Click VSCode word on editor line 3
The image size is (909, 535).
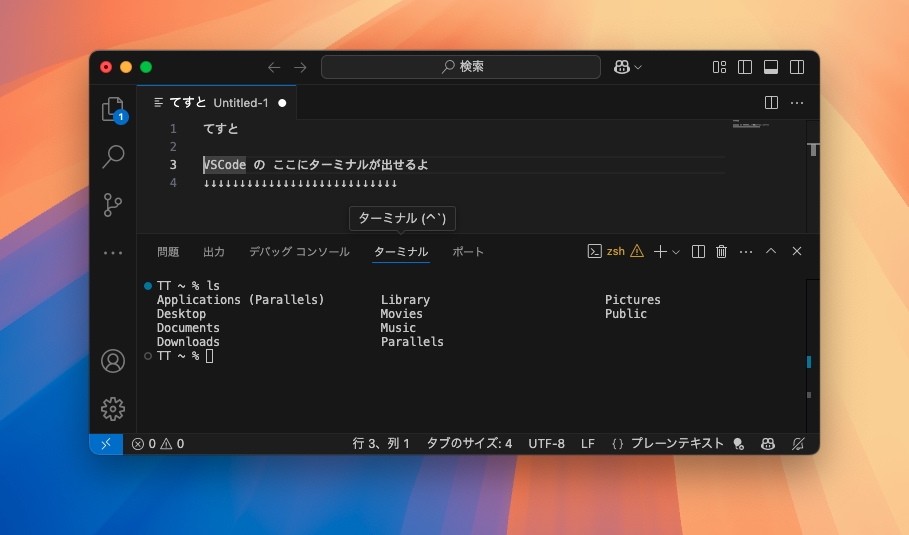pyautogui.click(x=224, y=165)
